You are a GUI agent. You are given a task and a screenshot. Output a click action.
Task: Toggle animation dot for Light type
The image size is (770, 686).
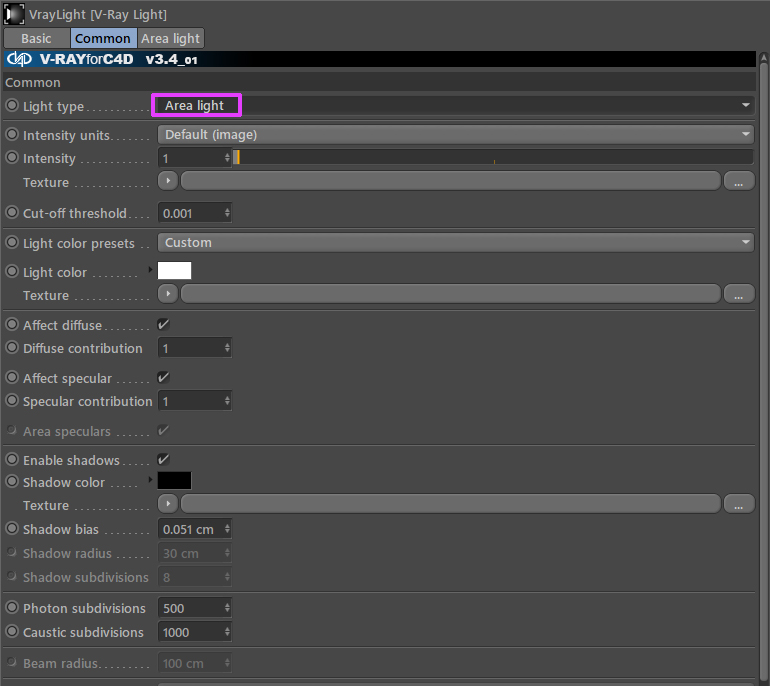pyautogui.click(x=12, y=105)
